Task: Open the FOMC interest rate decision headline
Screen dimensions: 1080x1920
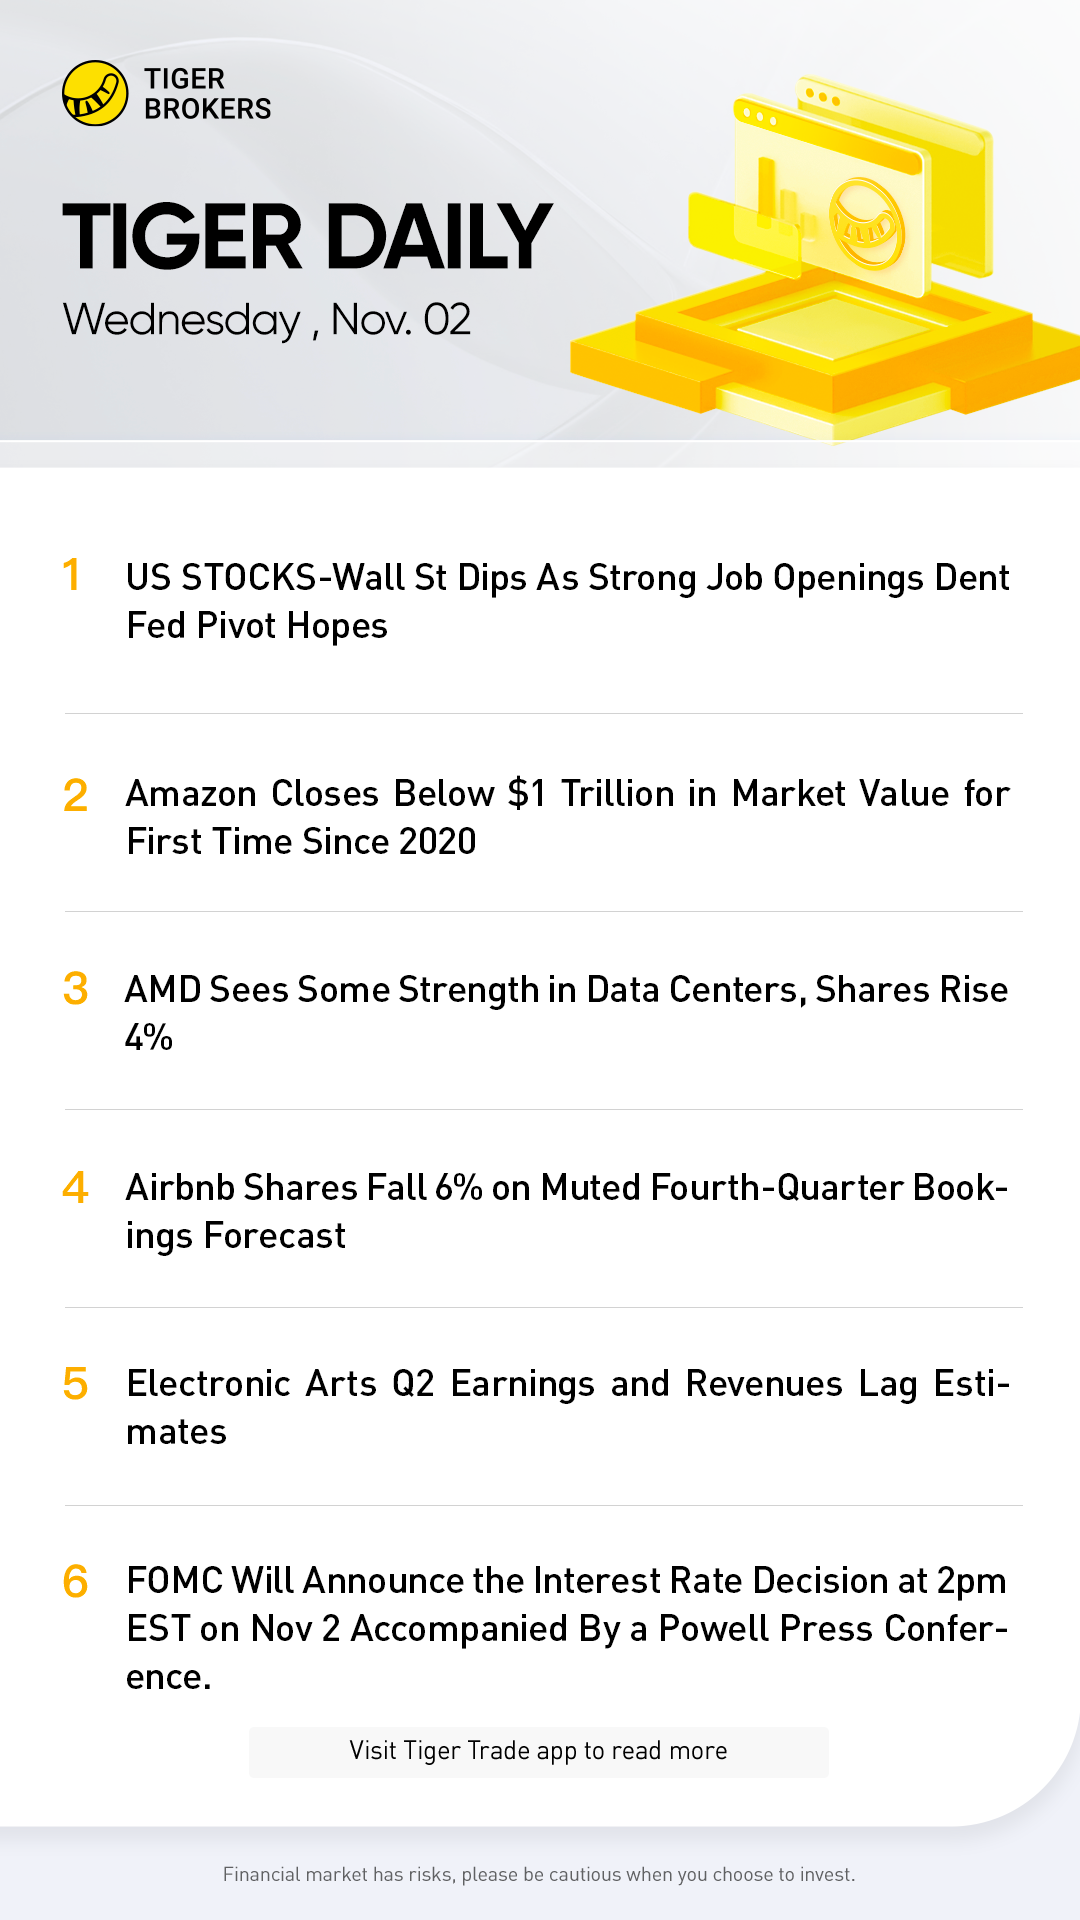Action: (x=566, y=1628)
